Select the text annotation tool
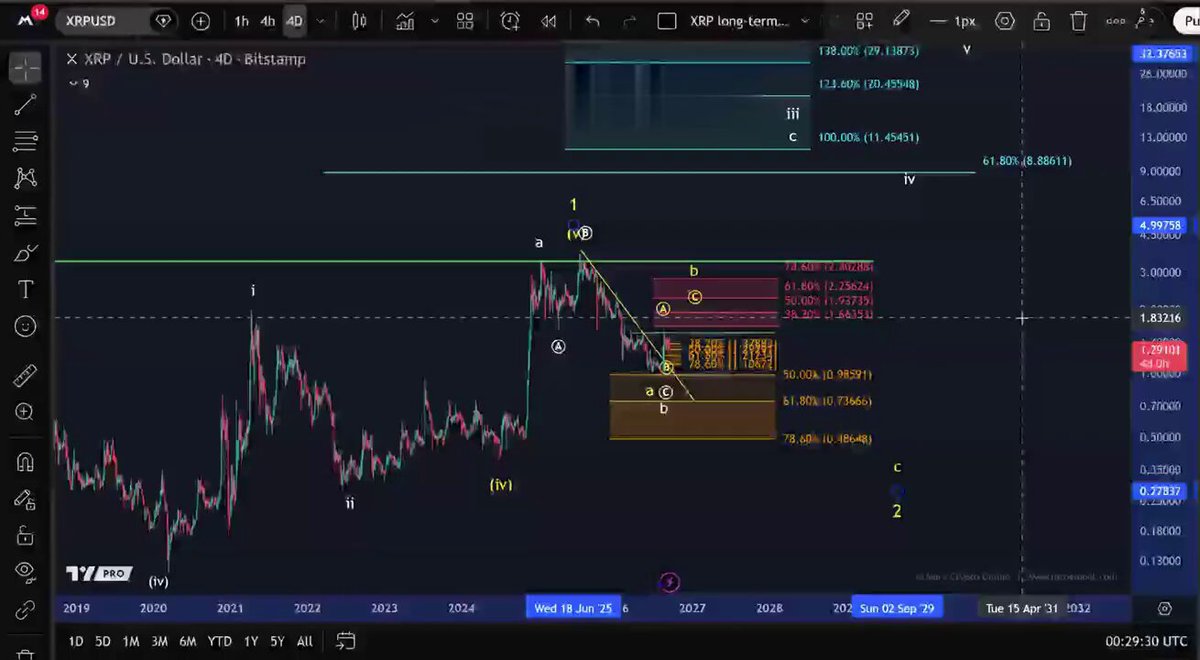Screen dimensions: 1200x660 tap(26, 290)
